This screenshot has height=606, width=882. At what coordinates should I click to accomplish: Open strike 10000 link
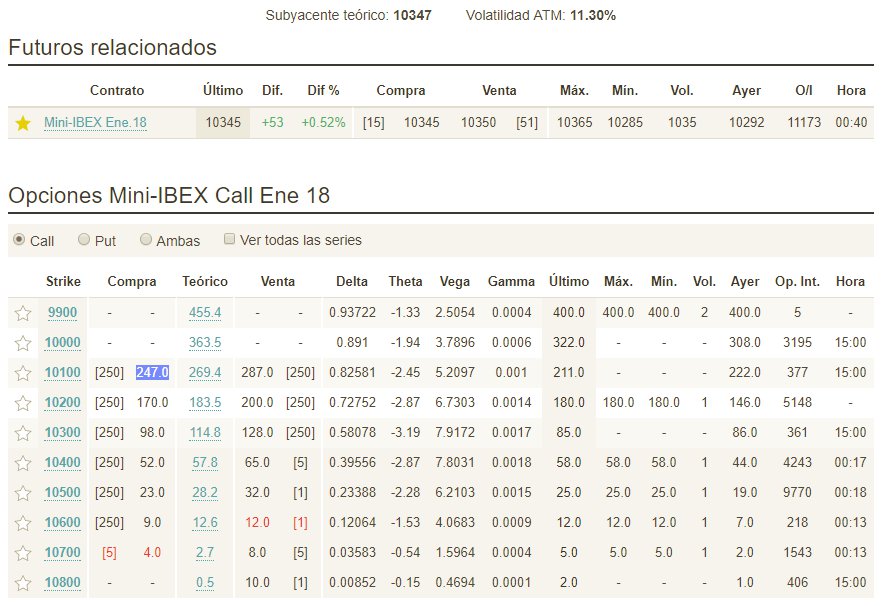tap(62, 342)
